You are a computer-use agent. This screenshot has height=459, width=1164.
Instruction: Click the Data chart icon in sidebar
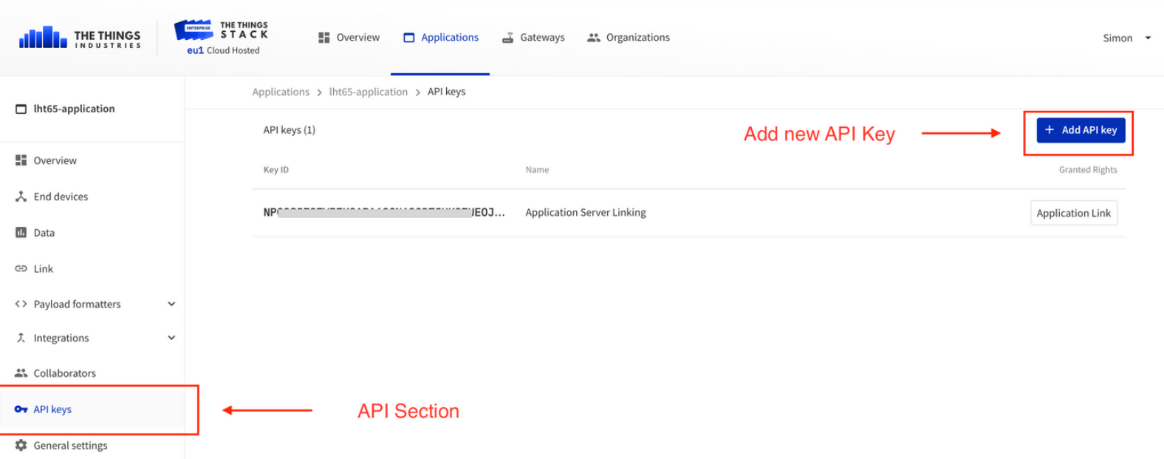tap(21, 232)
